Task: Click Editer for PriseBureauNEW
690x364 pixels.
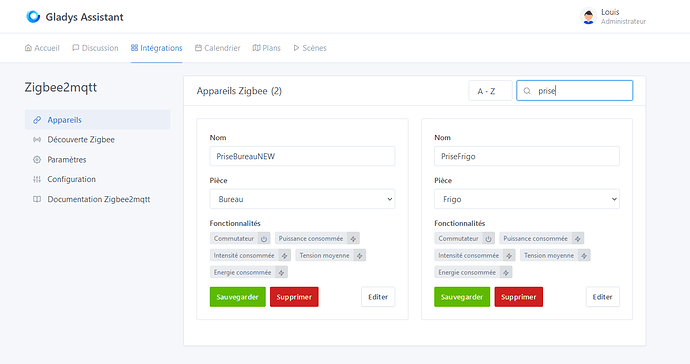Action: click(x=378, y=297)
